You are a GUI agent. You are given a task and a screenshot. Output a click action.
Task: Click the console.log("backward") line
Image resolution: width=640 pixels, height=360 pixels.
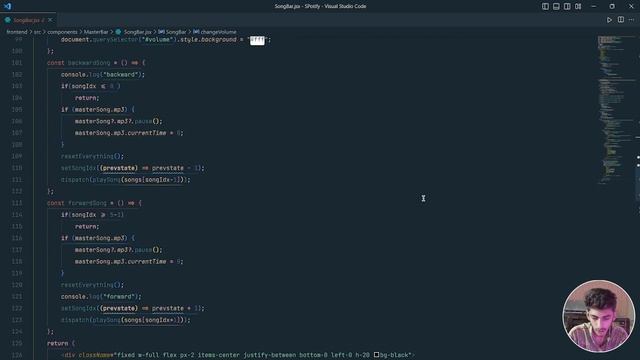coord(103,75)
